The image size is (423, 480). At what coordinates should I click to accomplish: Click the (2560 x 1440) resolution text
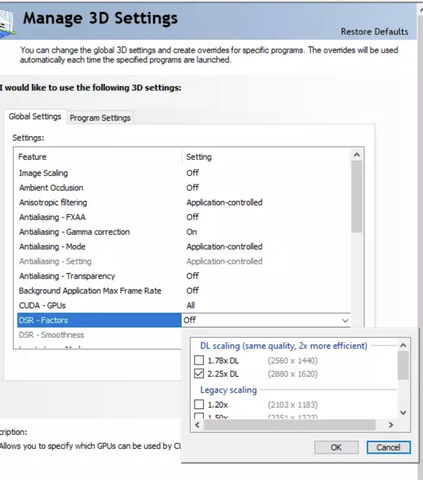point(292,360)
